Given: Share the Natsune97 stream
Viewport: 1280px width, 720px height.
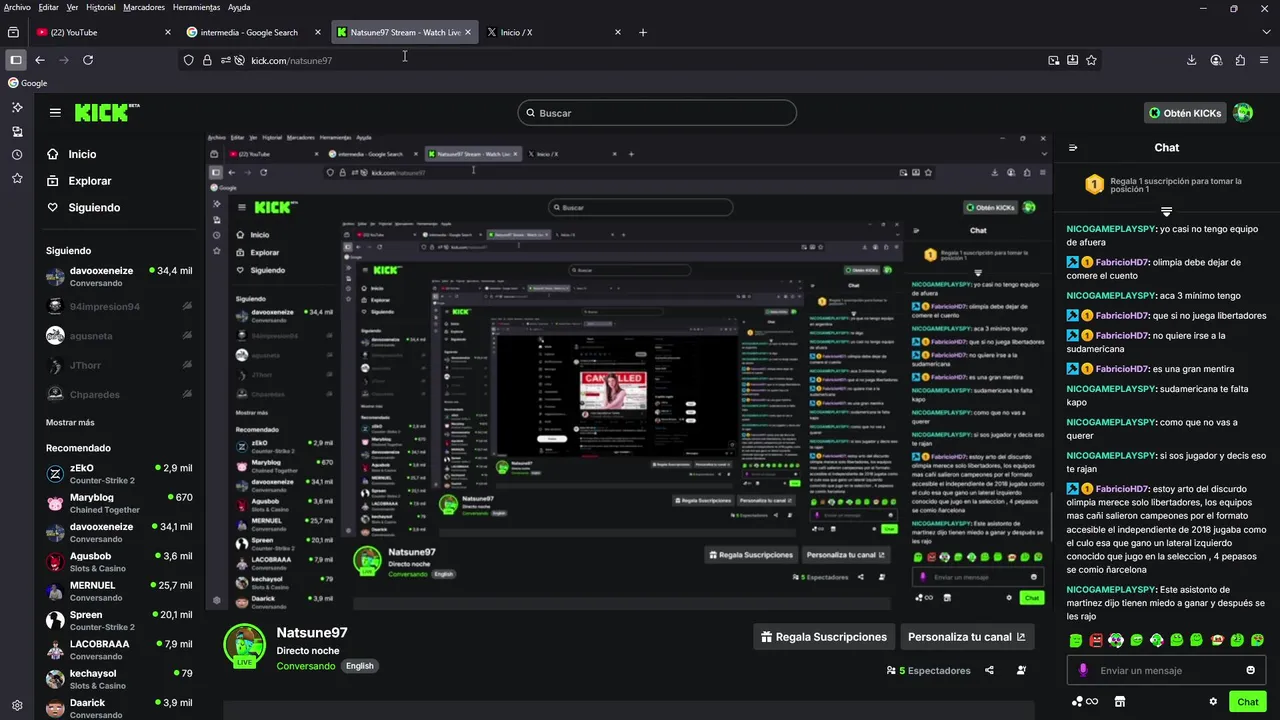Looking at the screenshot, I should pyautogui.click(x=989, y=671).
